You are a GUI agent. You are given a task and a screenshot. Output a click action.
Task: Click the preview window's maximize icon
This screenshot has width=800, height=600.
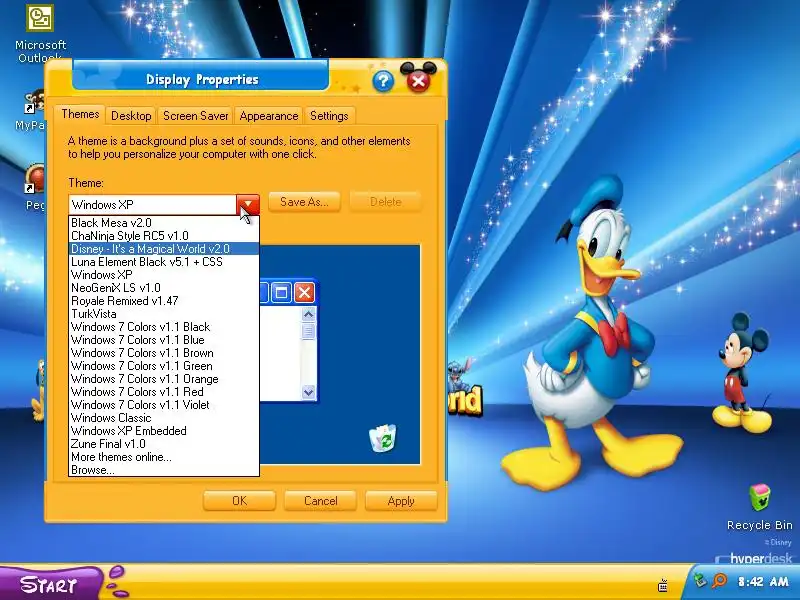coord(281,293)
